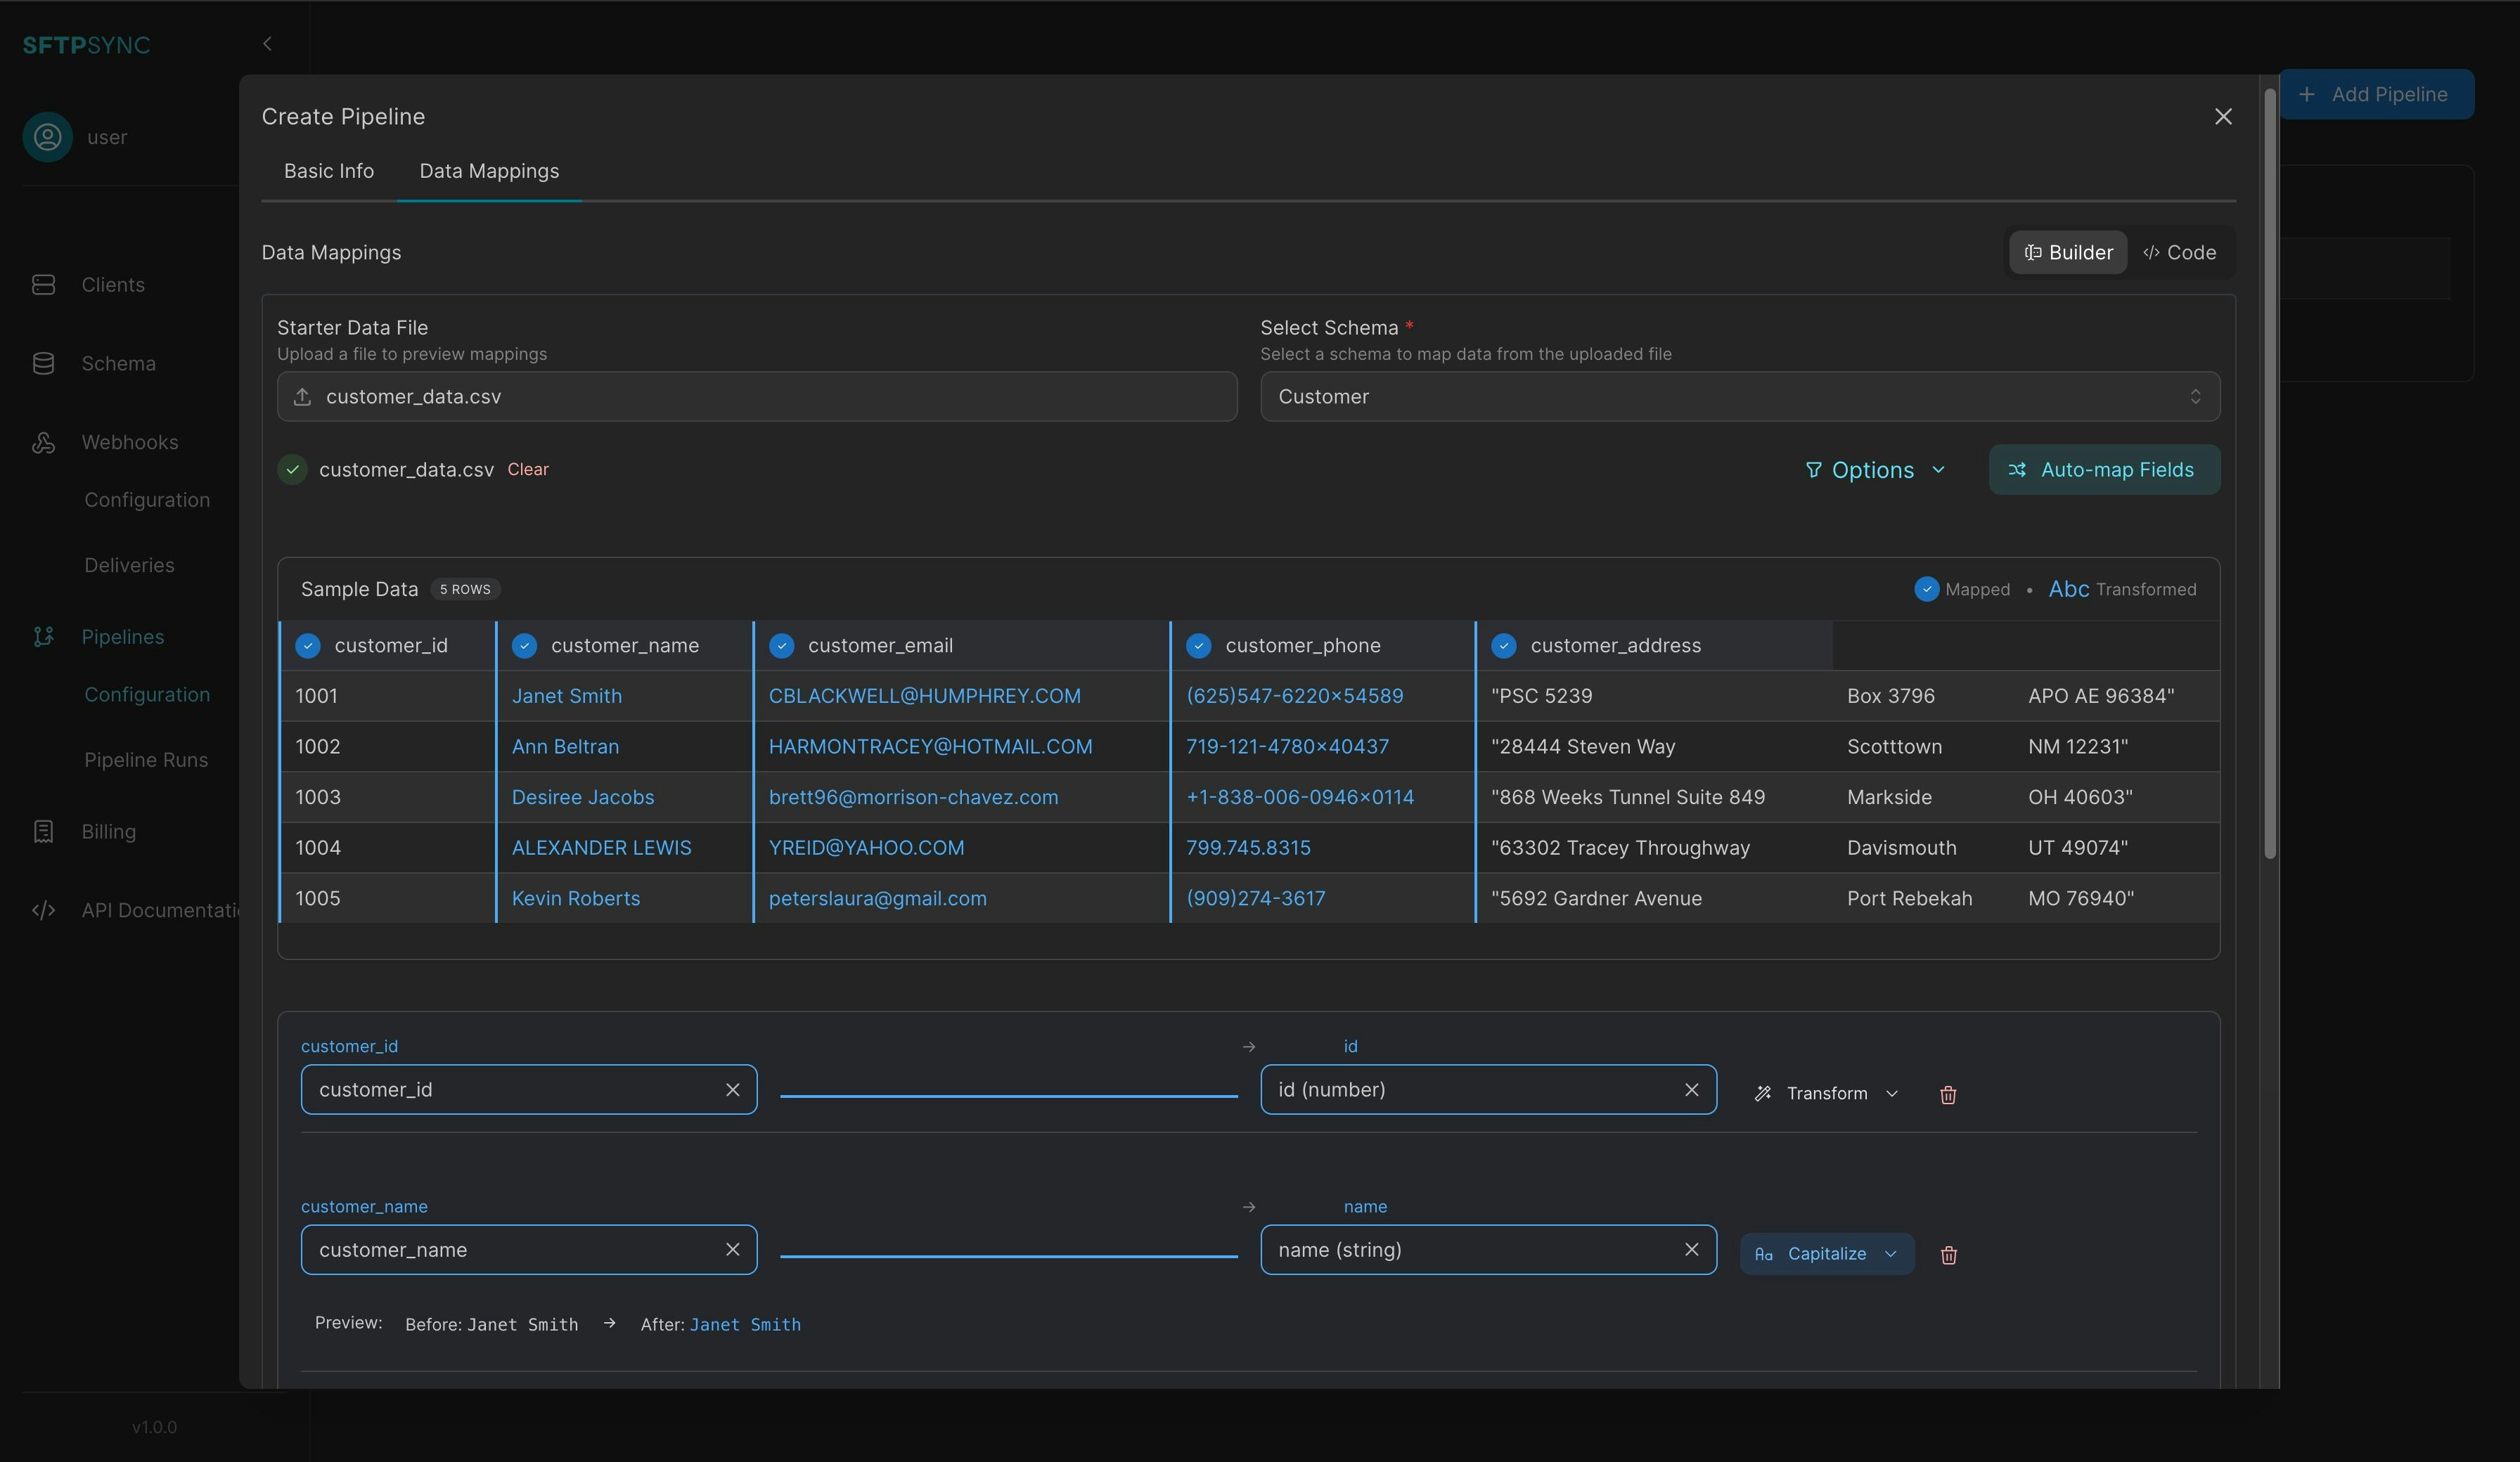Open Webhooks Configuration in the sidebar
2520x1462 pixels.
click(x=147, y=500)
